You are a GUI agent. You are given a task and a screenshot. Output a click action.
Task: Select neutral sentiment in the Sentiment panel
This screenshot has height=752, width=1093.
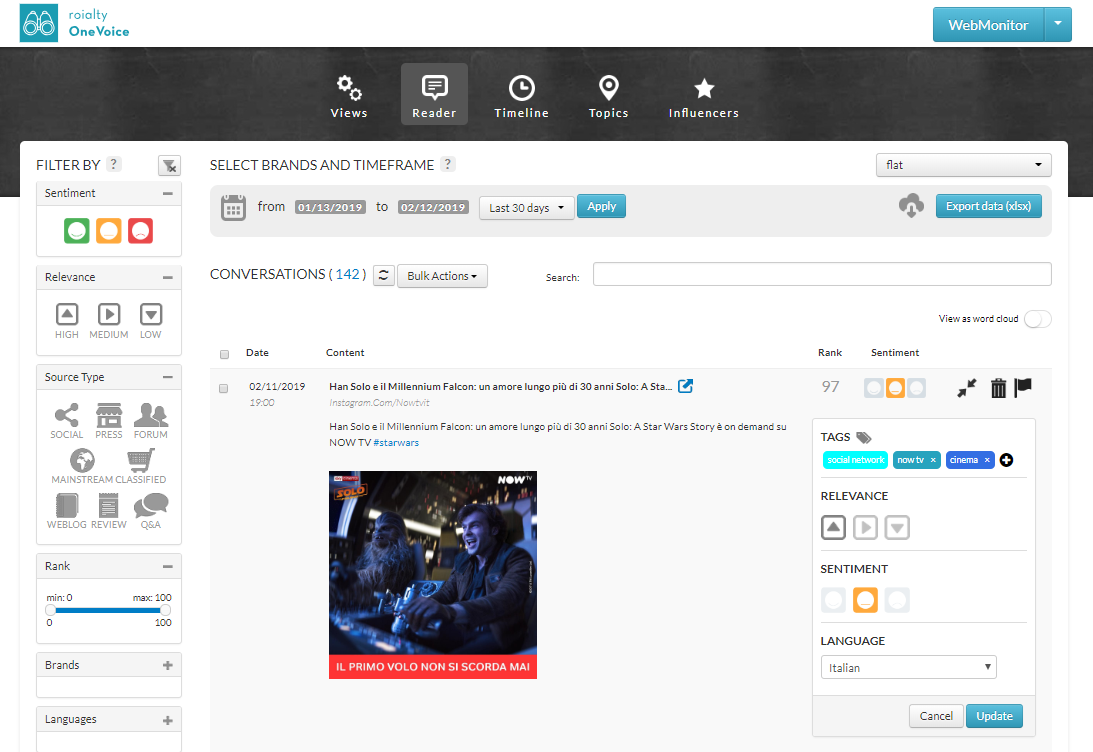tap(865, 599)
